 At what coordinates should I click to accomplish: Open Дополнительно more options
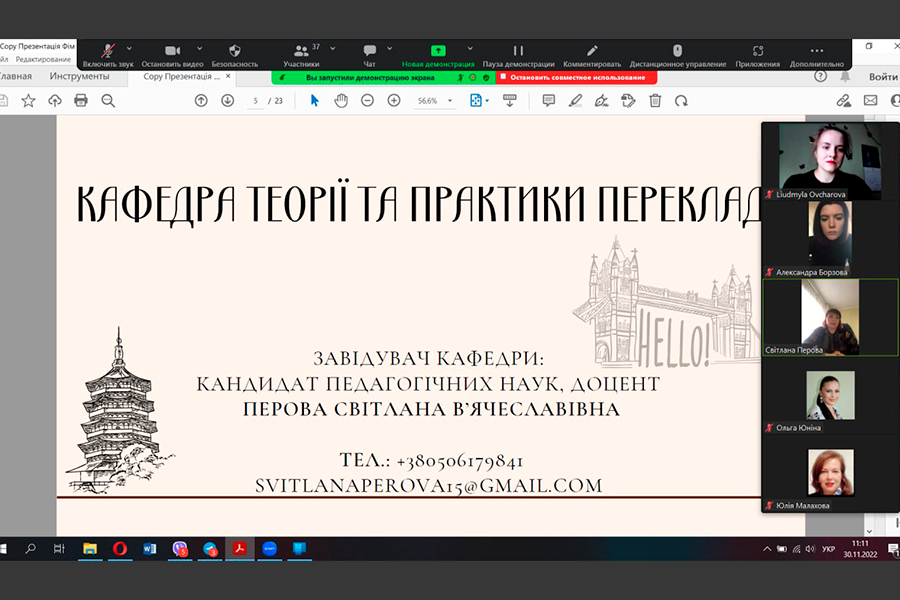click(x=817, y=55)
